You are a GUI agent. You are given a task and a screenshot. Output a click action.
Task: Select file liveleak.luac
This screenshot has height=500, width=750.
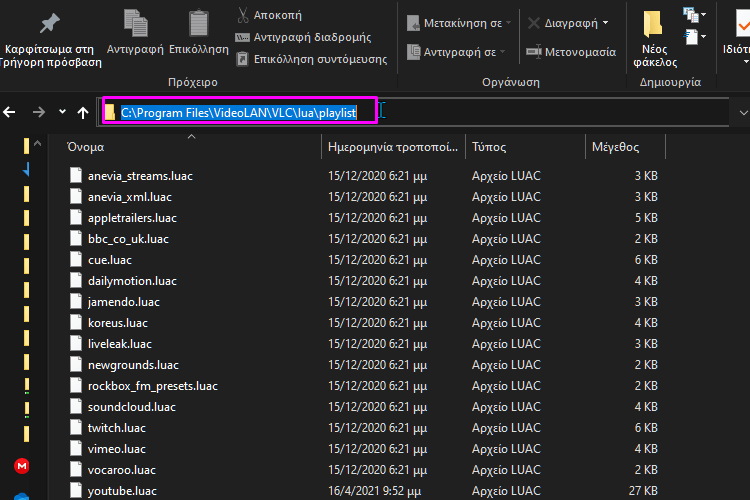point(120,344)
